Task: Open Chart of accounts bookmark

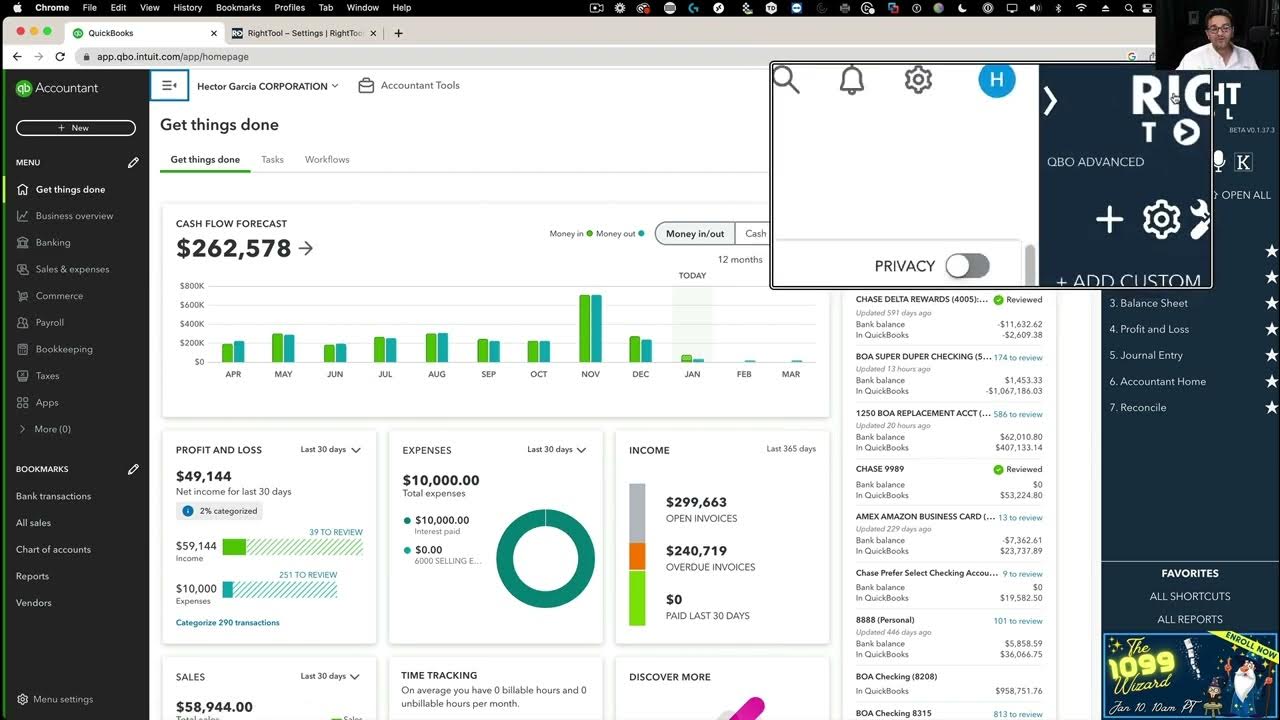Action: click(x=53, y=549)
